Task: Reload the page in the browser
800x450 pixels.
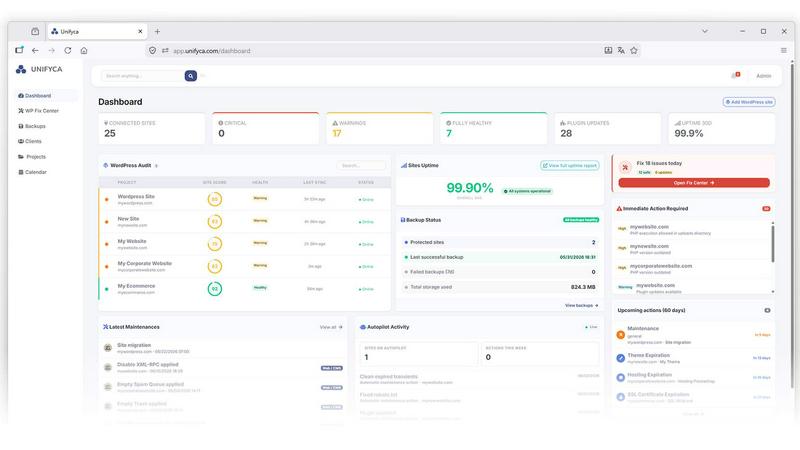Action: tap(67, 51)
